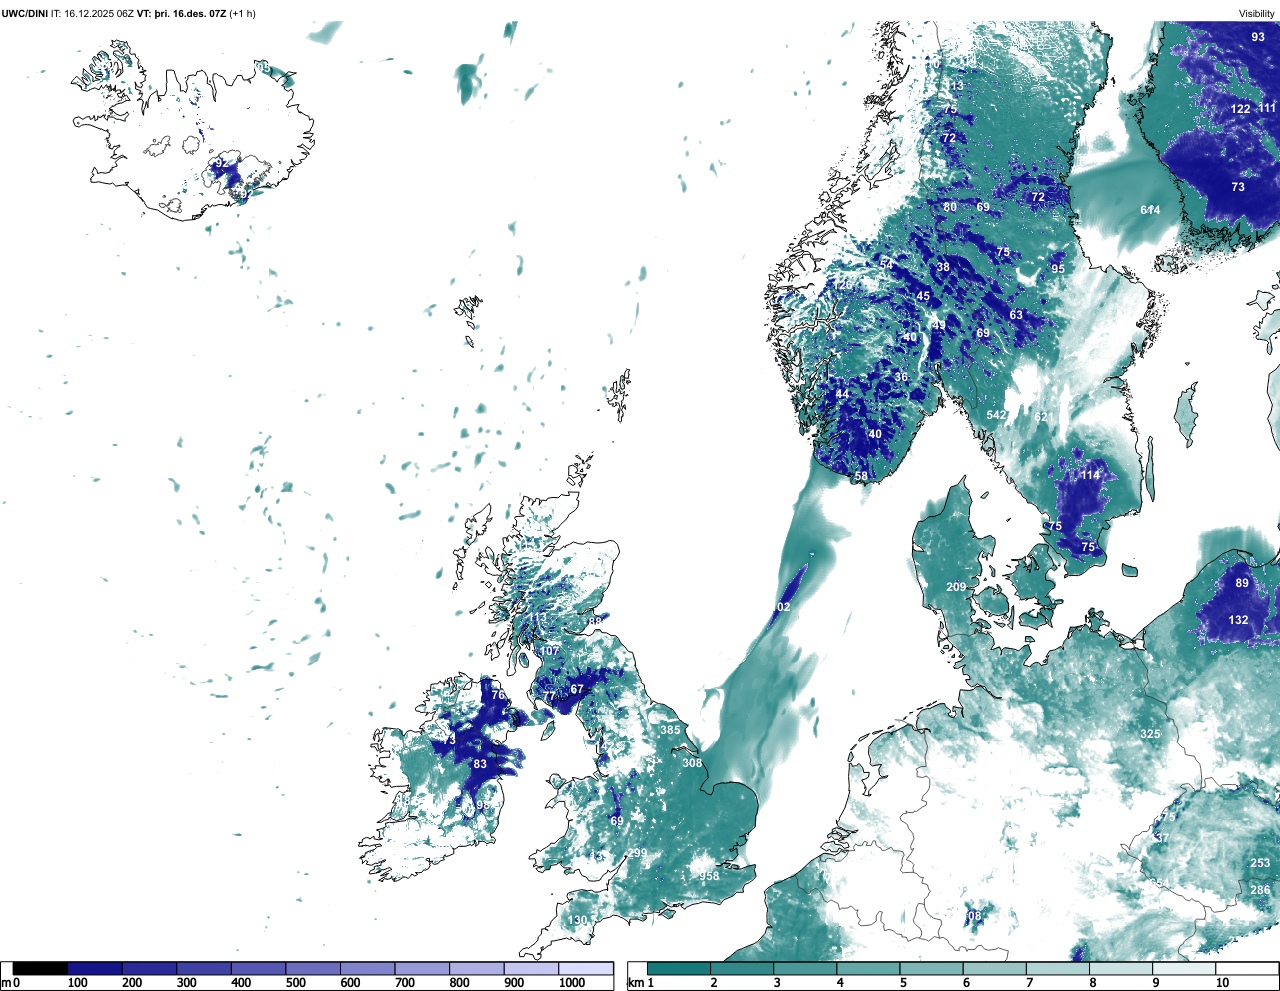Pick the 500–600 m legend color segment
This screenshot has width=1280, height=991.
coord(313,969)
